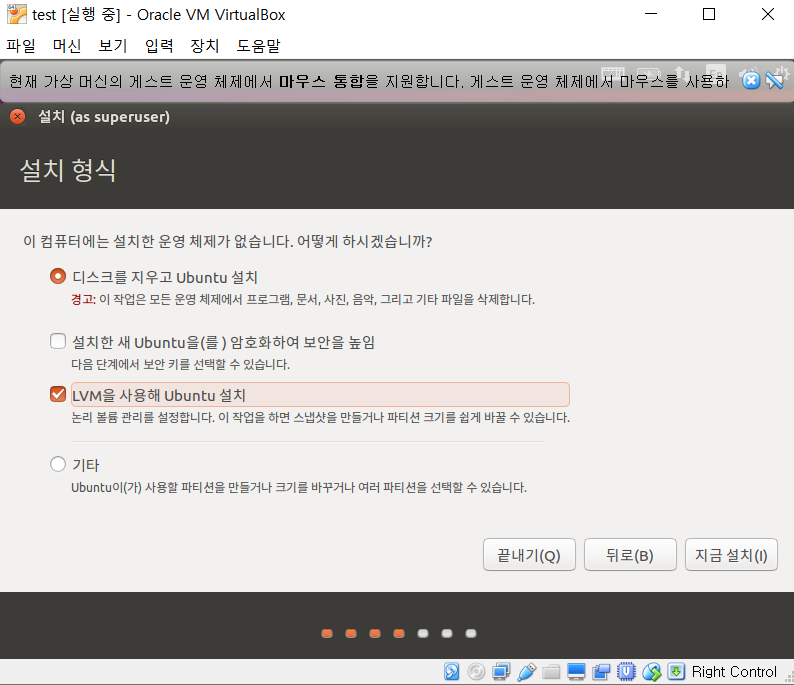This screenshot has height=685, width=794.
Task: Close the VirtualBox window
Action: 768,14
